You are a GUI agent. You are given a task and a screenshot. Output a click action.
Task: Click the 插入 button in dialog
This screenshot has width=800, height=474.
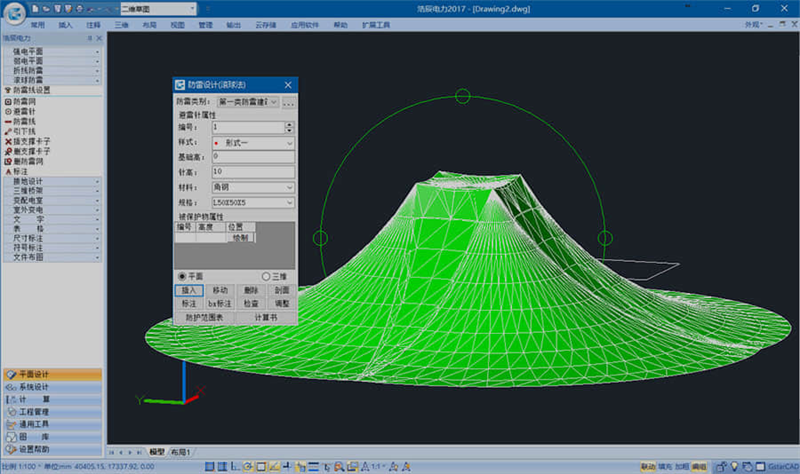(x=190, y=290)
